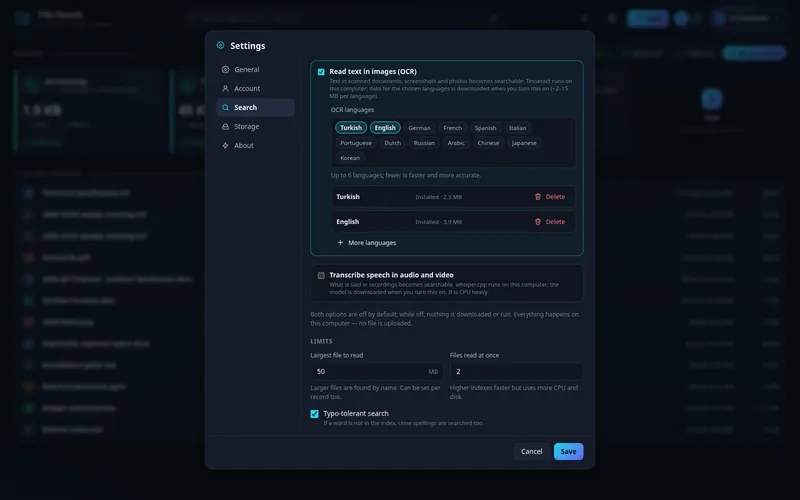The width and height of the screenshot is (800, 500).
Task: Click the 'Installed · 3.9 MB' text
Action: coord(438,222)
